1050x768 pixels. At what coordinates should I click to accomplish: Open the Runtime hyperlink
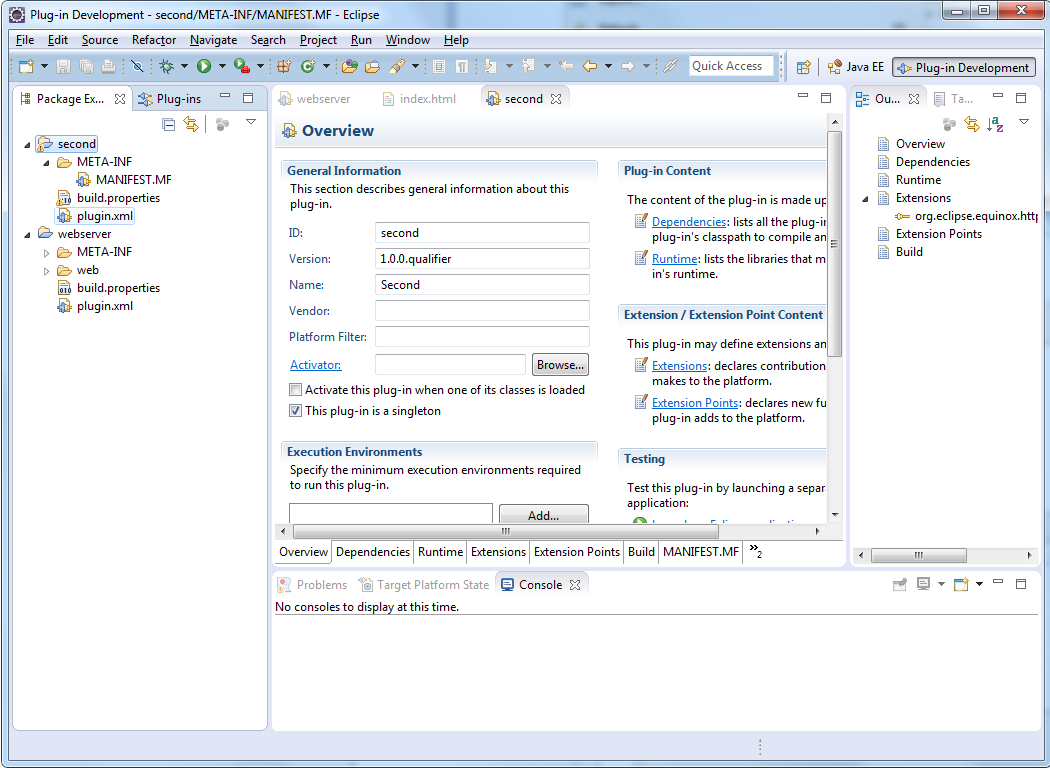[675, 258]
